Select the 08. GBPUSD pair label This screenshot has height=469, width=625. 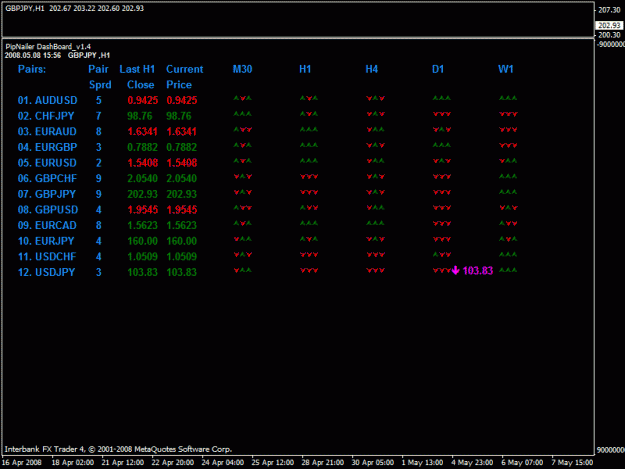click(48, 210)
